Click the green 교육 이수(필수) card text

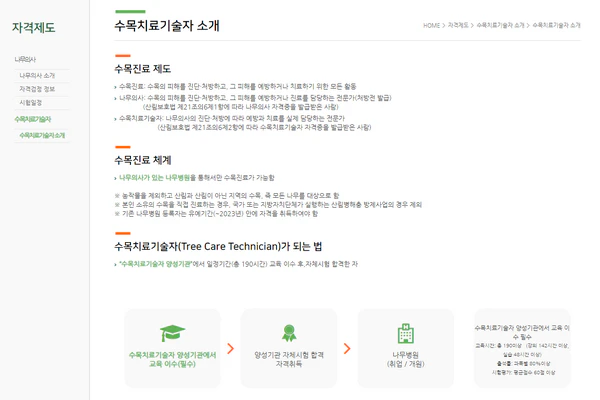(x=171, y=359)
